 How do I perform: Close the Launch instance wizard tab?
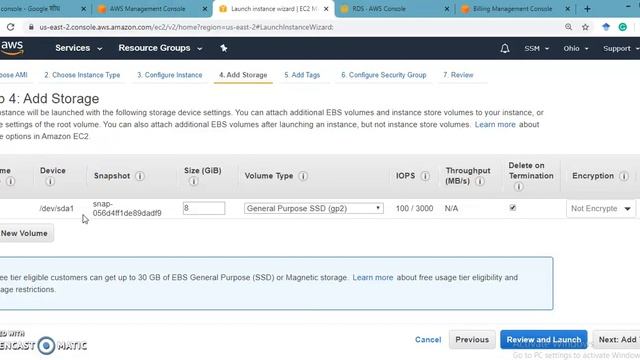pyautogui.click(x=326, y=9)
